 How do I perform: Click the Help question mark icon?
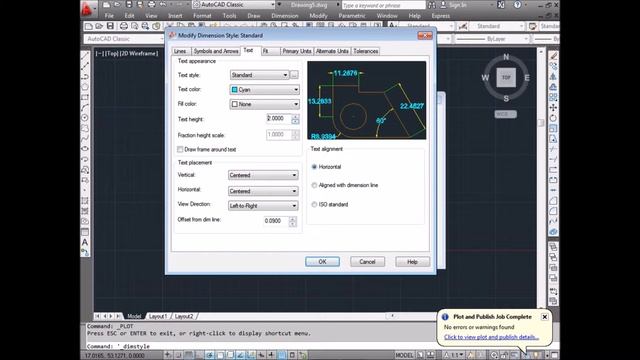tap(517, 5)
